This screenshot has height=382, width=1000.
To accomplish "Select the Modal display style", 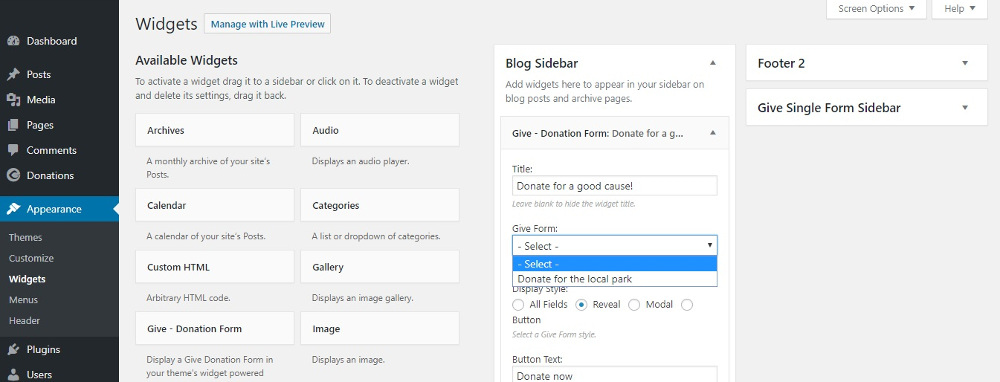I will 634,305.
